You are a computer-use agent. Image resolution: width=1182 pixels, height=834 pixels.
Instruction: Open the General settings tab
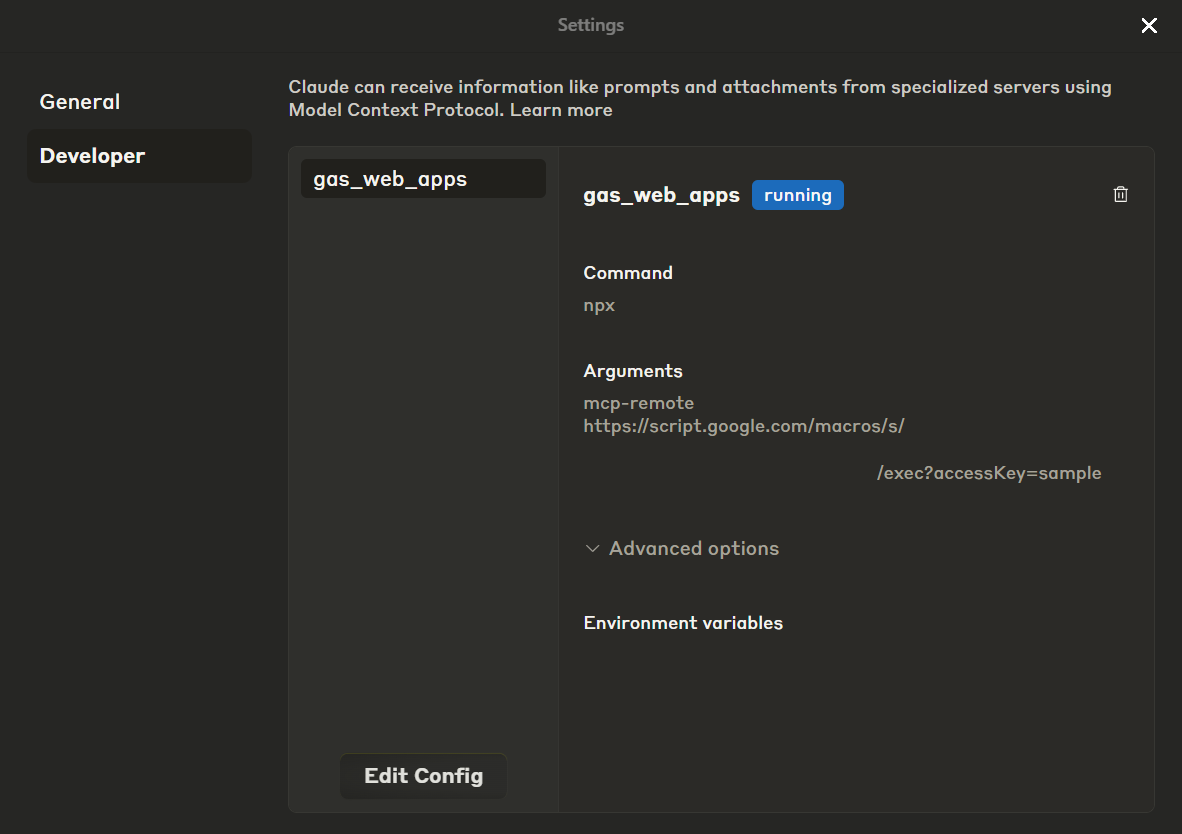coord(79,102)
